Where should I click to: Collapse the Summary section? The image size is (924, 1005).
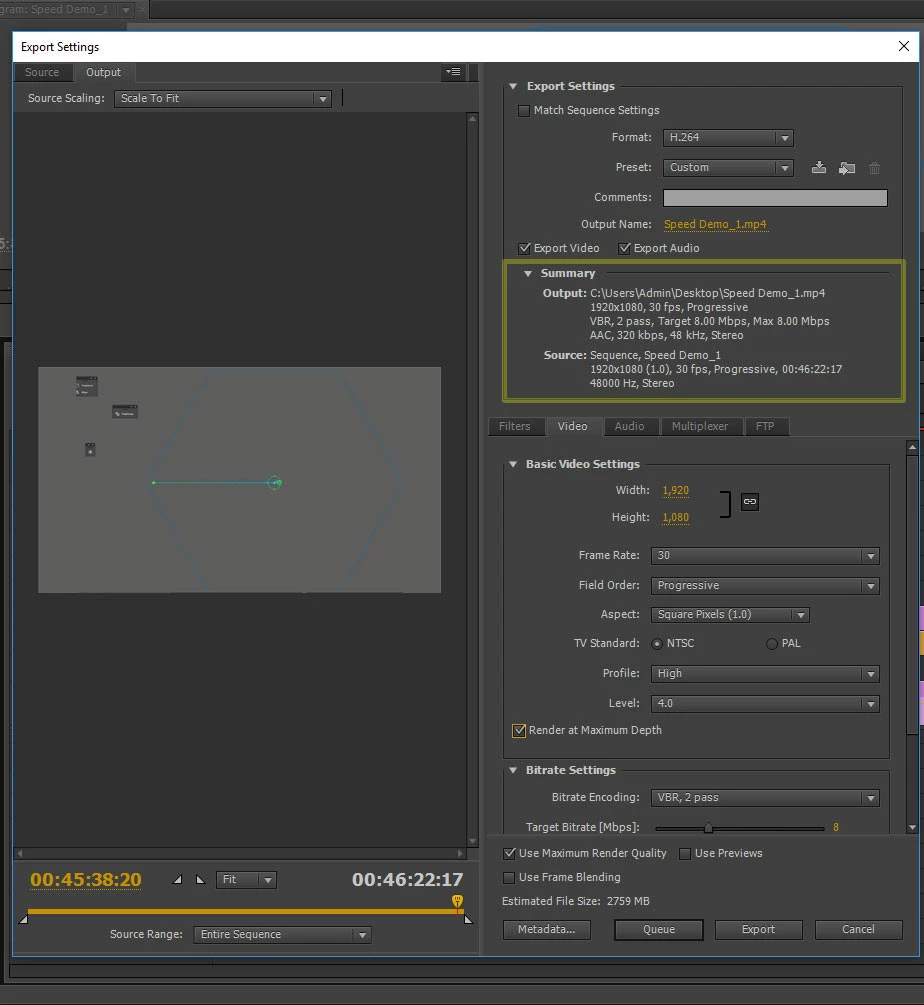[x=527, y=274]
